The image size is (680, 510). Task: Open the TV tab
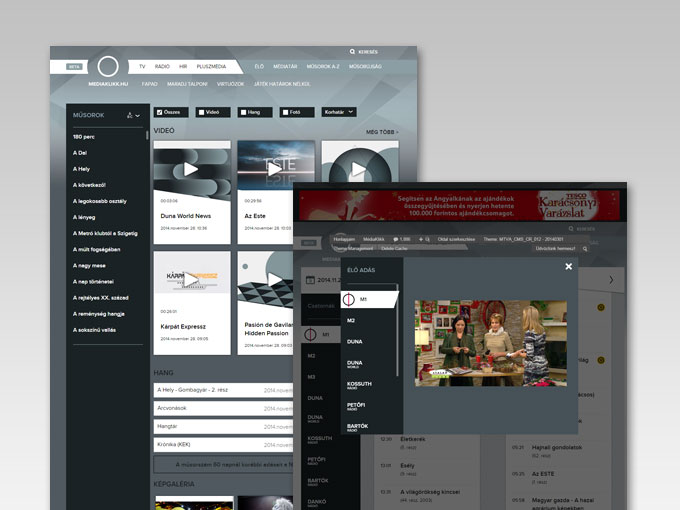pyautogui.click(x=142, y=66)
